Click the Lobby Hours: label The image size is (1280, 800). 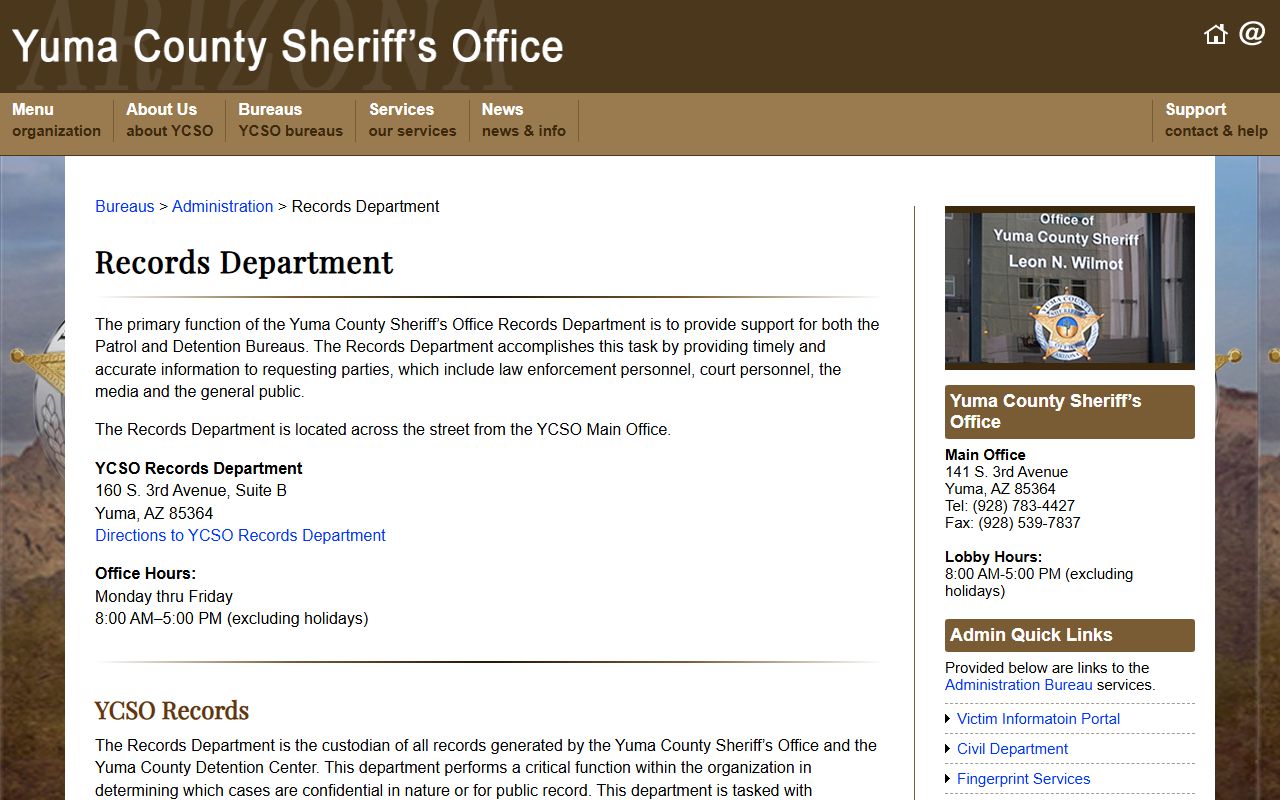coord(993,557)
